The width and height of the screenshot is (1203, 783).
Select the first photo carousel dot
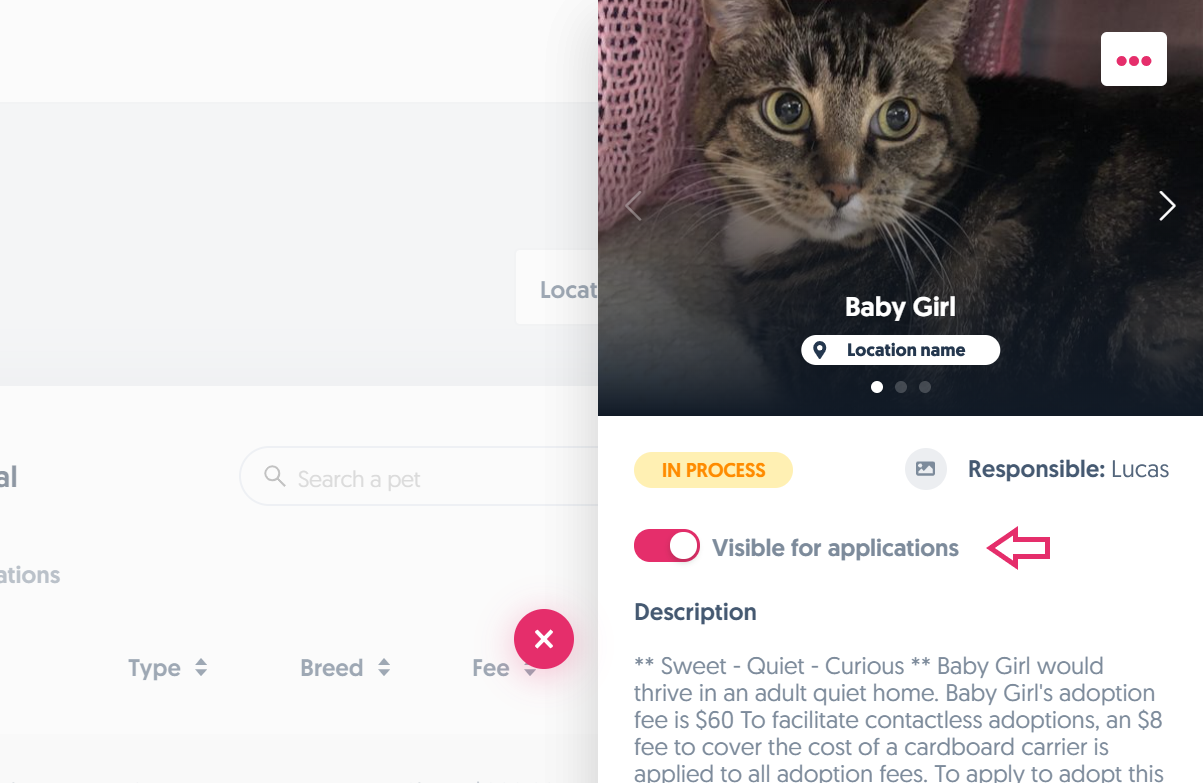click(877, 387)
